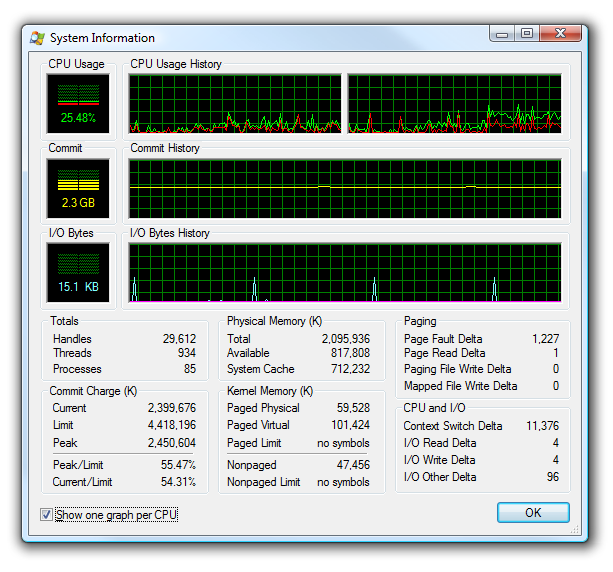The height and width of the screenshot is (572, 613).
Task: Click the first CPU usage history graph
Action: click(x=235, y=104)
